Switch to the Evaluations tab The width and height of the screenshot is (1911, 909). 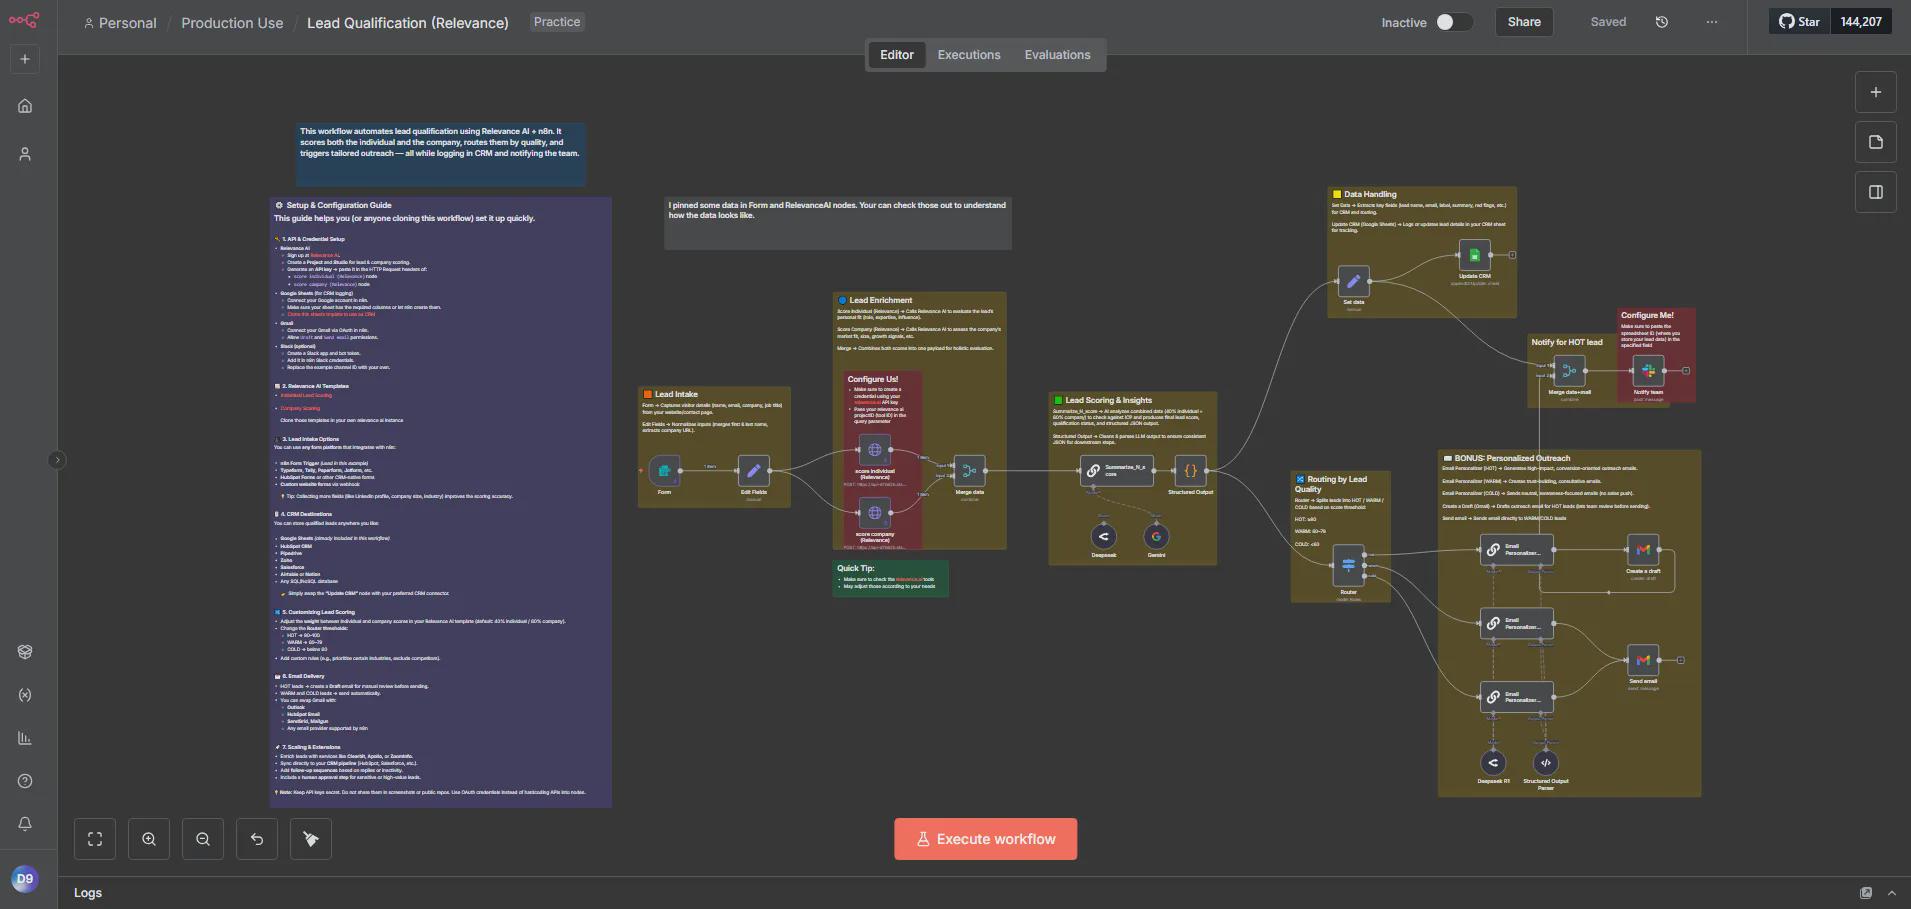click(x=1057, y=55)
